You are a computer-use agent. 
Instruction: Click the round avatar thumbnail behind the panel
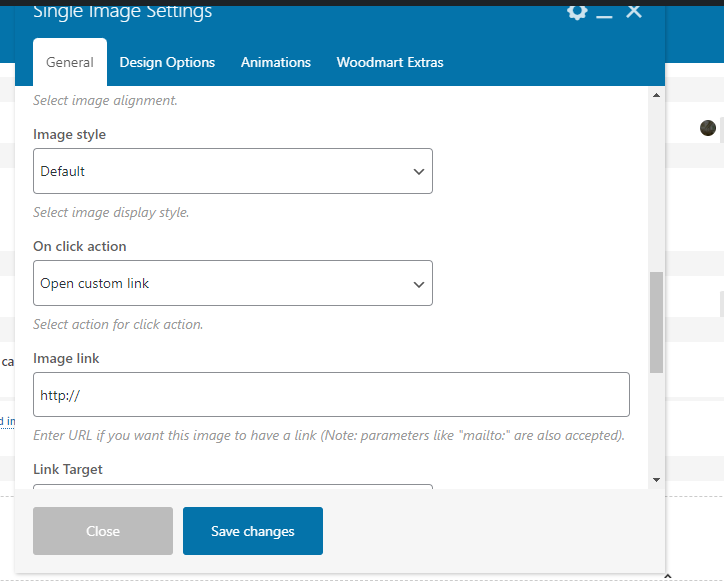(708, 128)
